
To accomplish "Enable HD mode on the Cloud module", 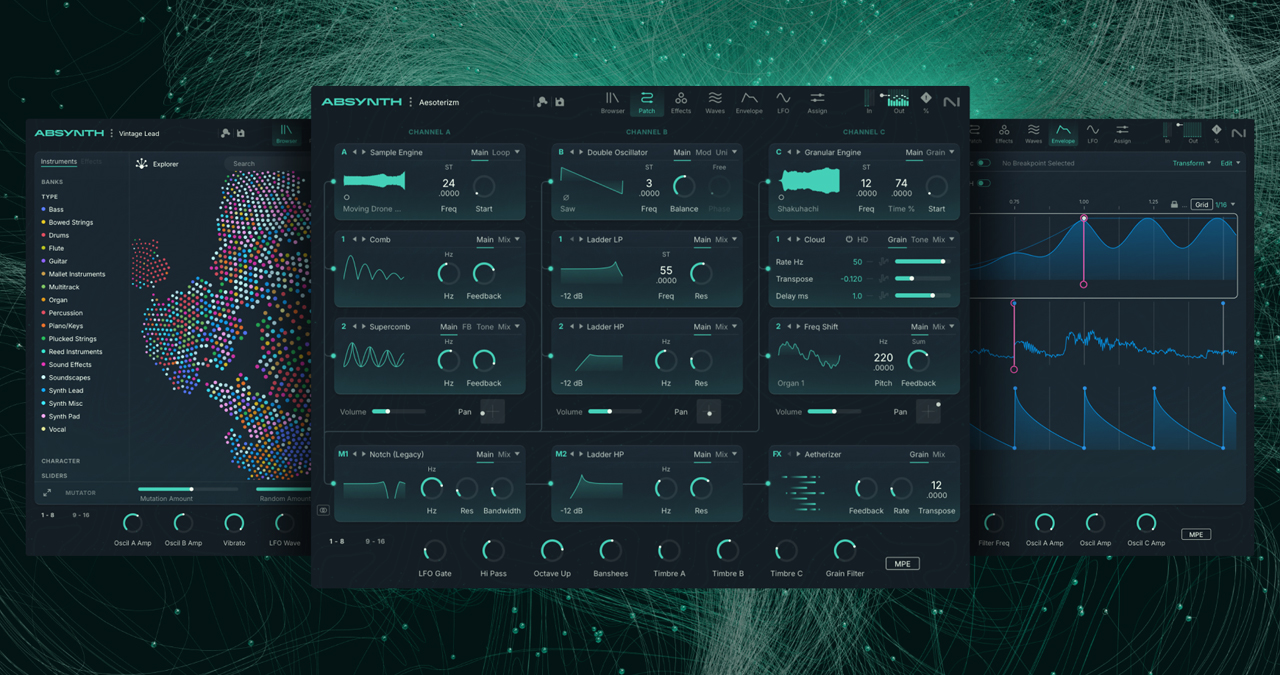I will point(862,239).
